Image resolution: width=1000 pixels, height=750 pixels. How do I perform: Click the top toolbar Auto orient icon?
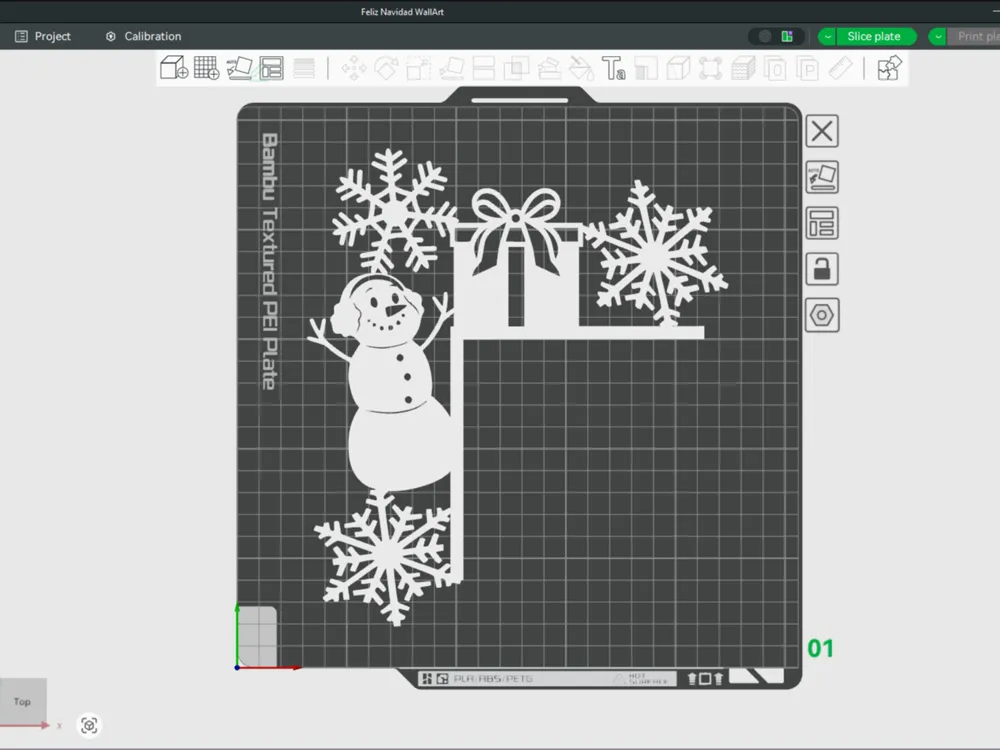point(239,68)
